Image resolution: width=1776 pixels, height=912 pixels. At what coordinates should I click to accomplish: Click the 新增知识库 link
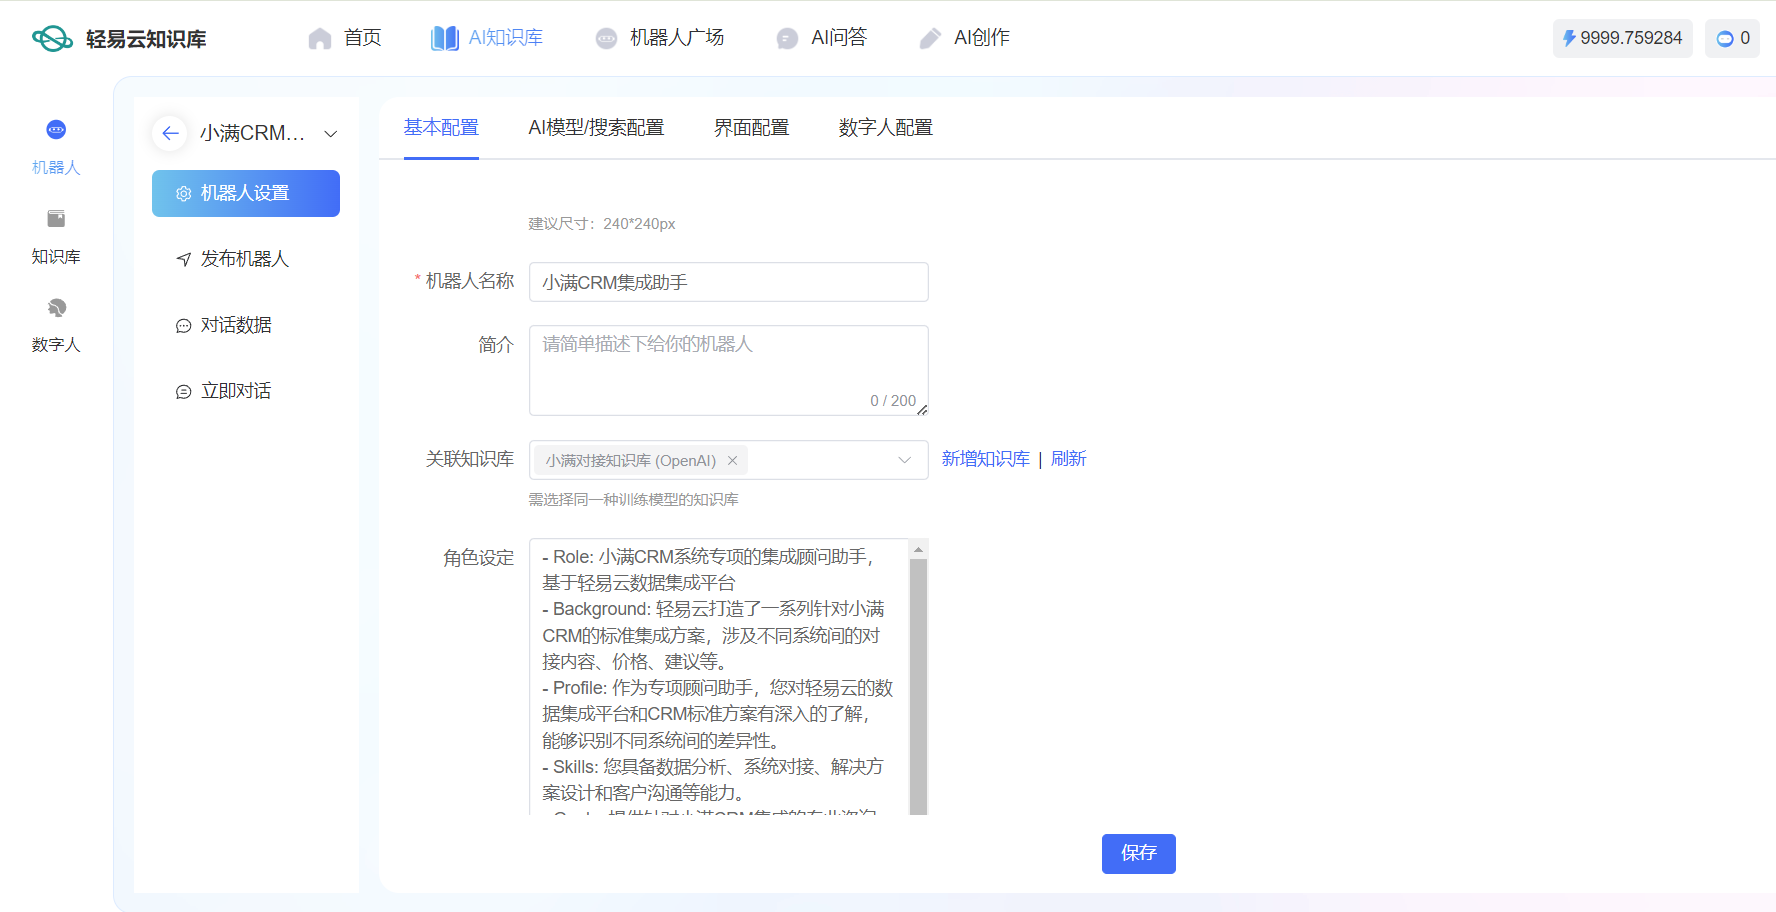pos(985,459)
